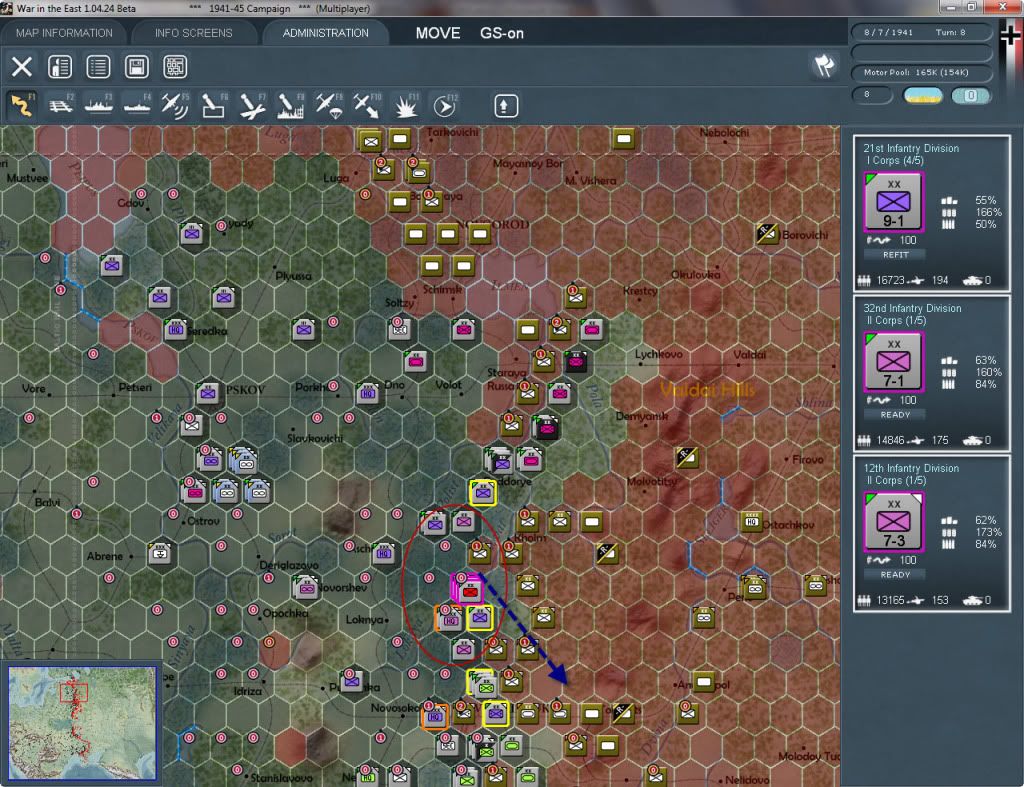This screenshot has height=787, width=1024.
Task: Click the '21st Infantry Division' unit name
Action: click(x=911, y=148)
